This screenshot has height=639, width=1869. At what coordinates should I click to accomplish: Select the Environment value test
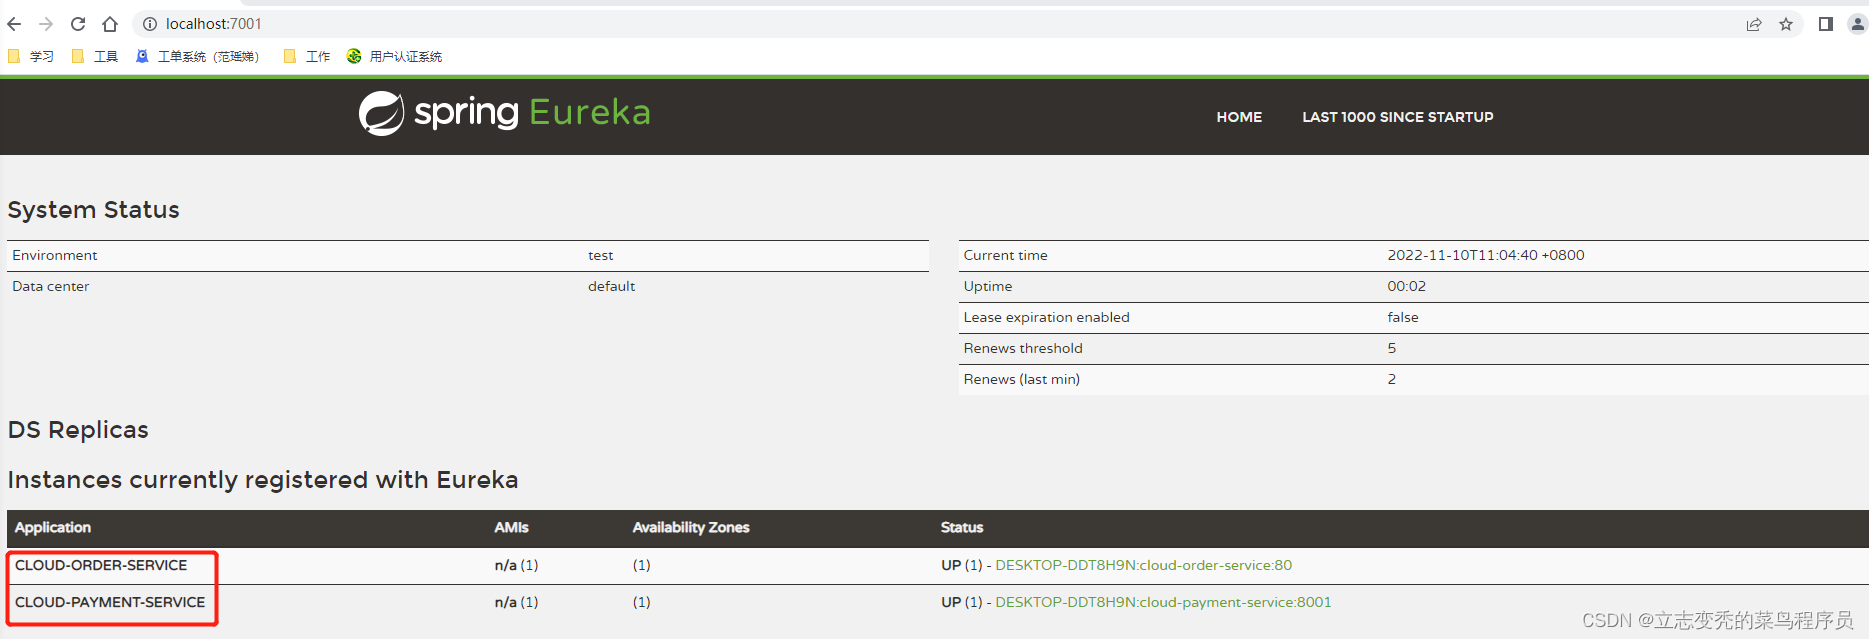point(600,255)
